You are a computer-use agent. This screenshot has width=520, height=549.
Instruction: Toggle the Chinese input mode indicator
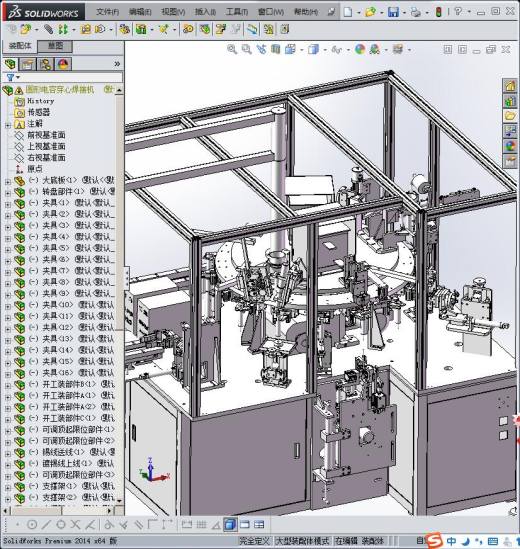coord(451,541)
